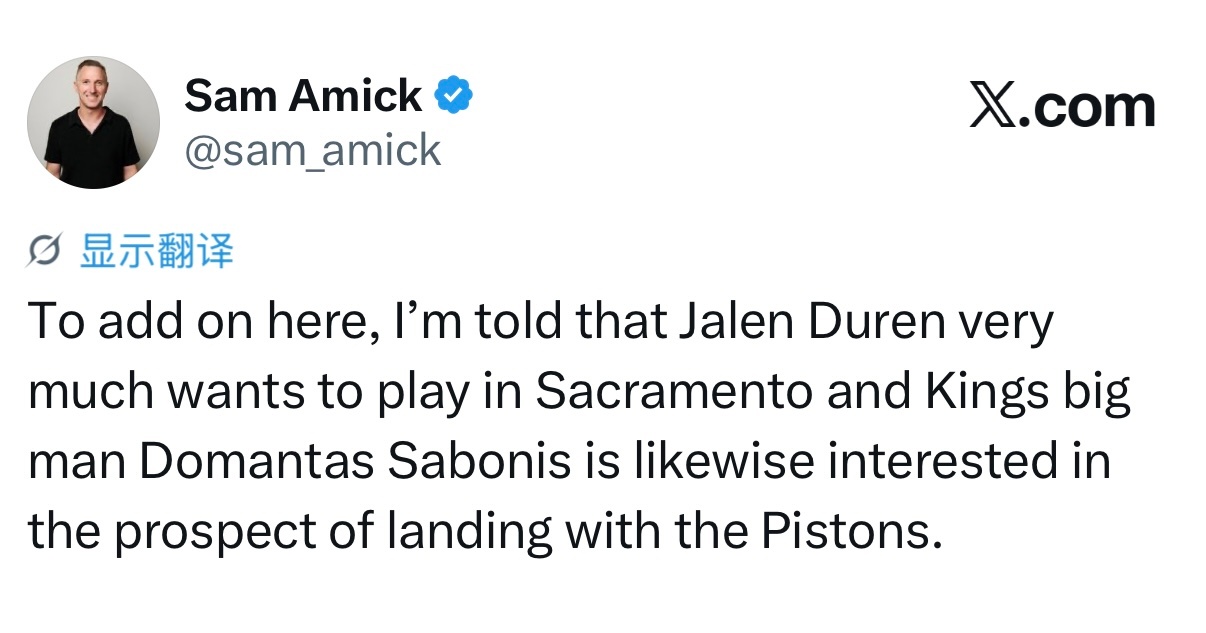Show translation via 显示翻译 link
The height and width of the screenshot is (633, 1206).
pos(156,253)
